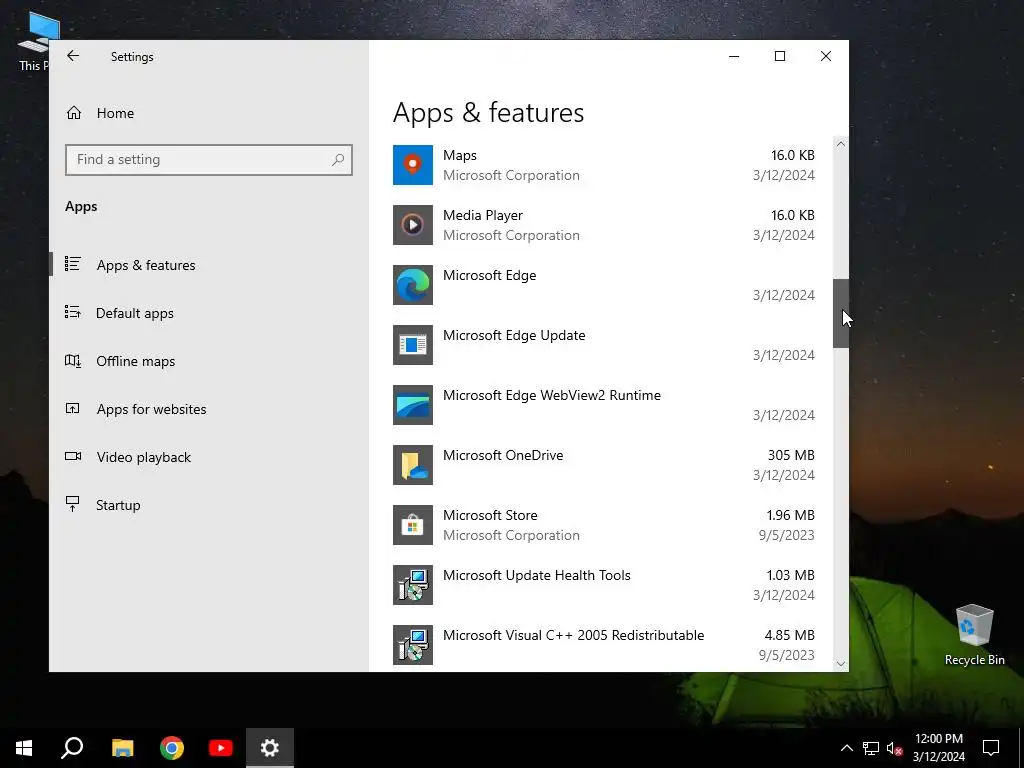The height and width of the screenshot is (768, 1024).
Task: Click the Microsoft OneDrive app icon
Action: 413,466
